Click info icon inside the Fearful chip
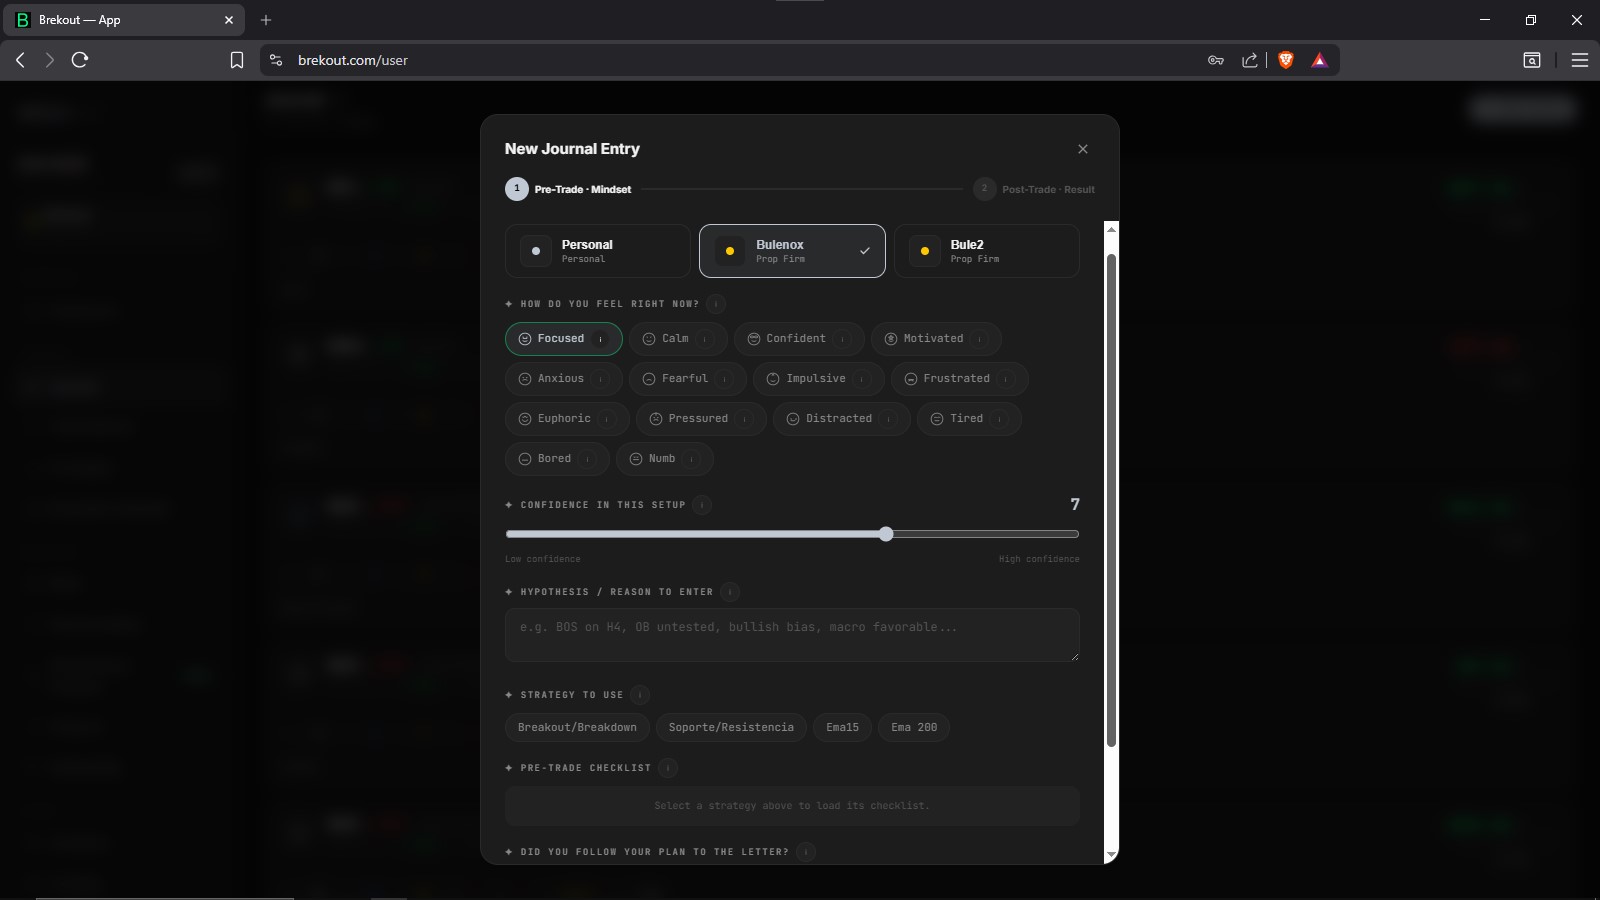 coord(725,379)
